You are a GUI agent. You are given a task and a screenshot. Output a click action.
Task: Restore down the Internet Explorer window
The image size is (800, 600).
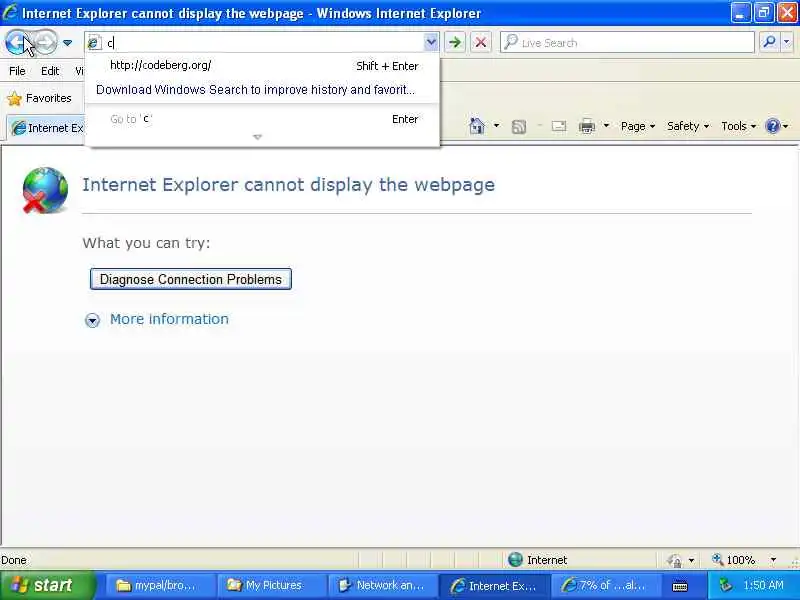[764, 12]
